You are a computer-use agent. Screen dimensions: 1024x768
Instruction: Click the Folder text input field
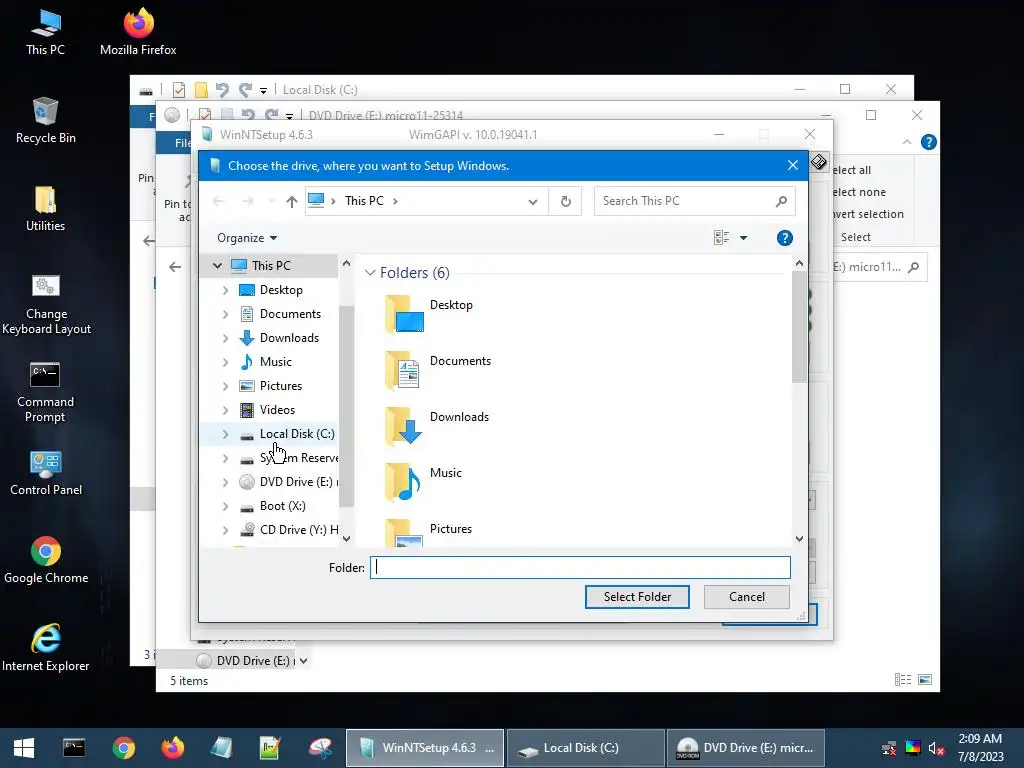[x=580, y=568]
